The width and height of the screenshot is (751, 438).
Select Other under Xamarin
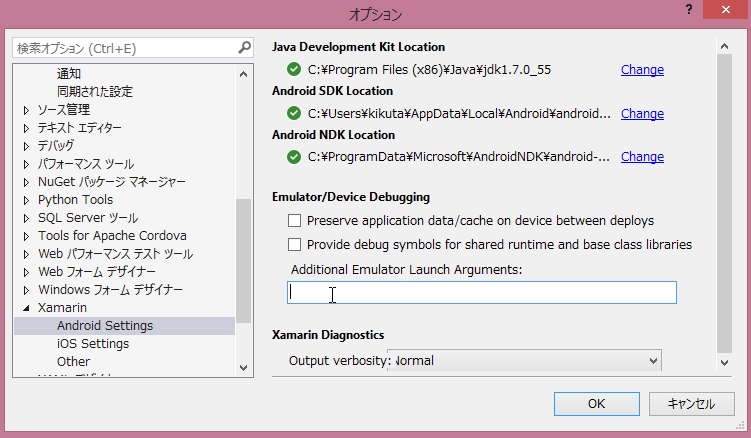73,361
